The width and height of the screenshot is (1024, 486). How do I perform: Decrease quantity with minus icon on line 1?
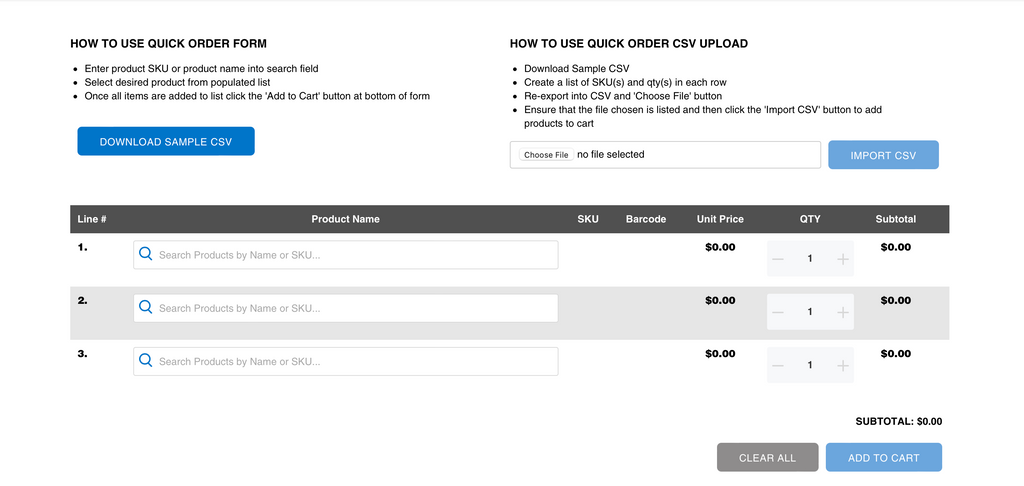777,259
